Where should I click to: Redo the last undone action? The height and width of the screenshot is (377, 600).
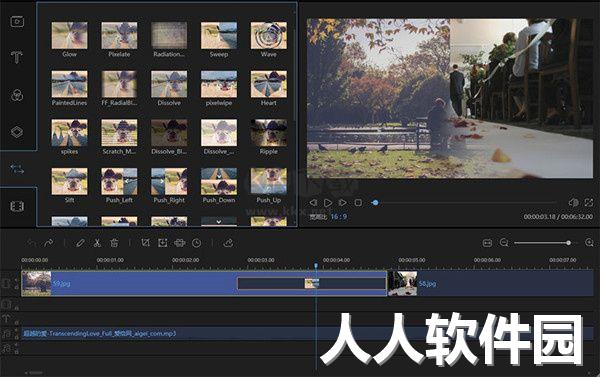pos(49,243)
